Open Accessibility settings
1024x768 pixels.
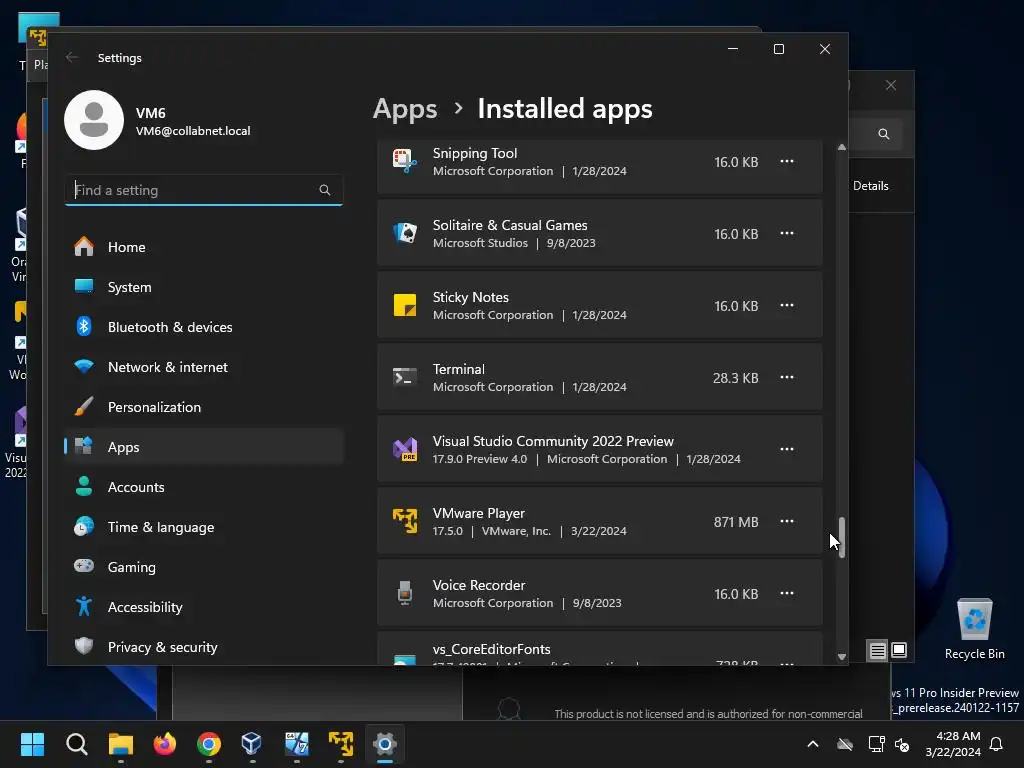coord(204,607)
